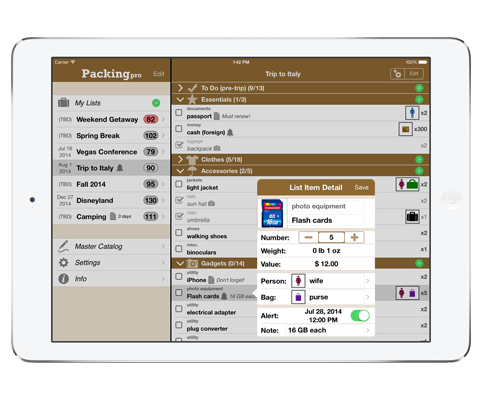Viewport: 480px width, 400px height.
Task: Decrease the Number with minus button
Action: tap(309, 237)
